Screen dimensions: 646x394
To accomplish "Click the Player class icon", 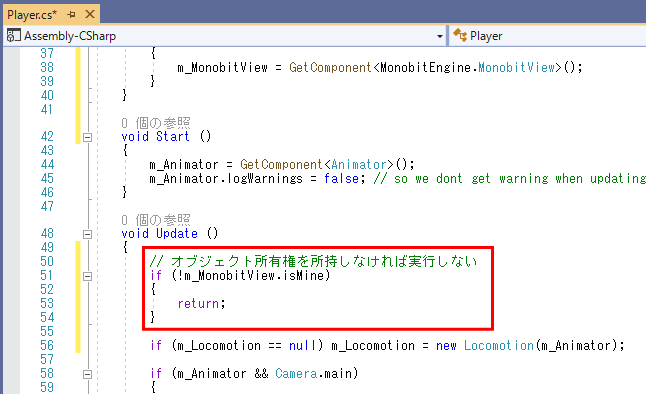I will coord(460,35).
